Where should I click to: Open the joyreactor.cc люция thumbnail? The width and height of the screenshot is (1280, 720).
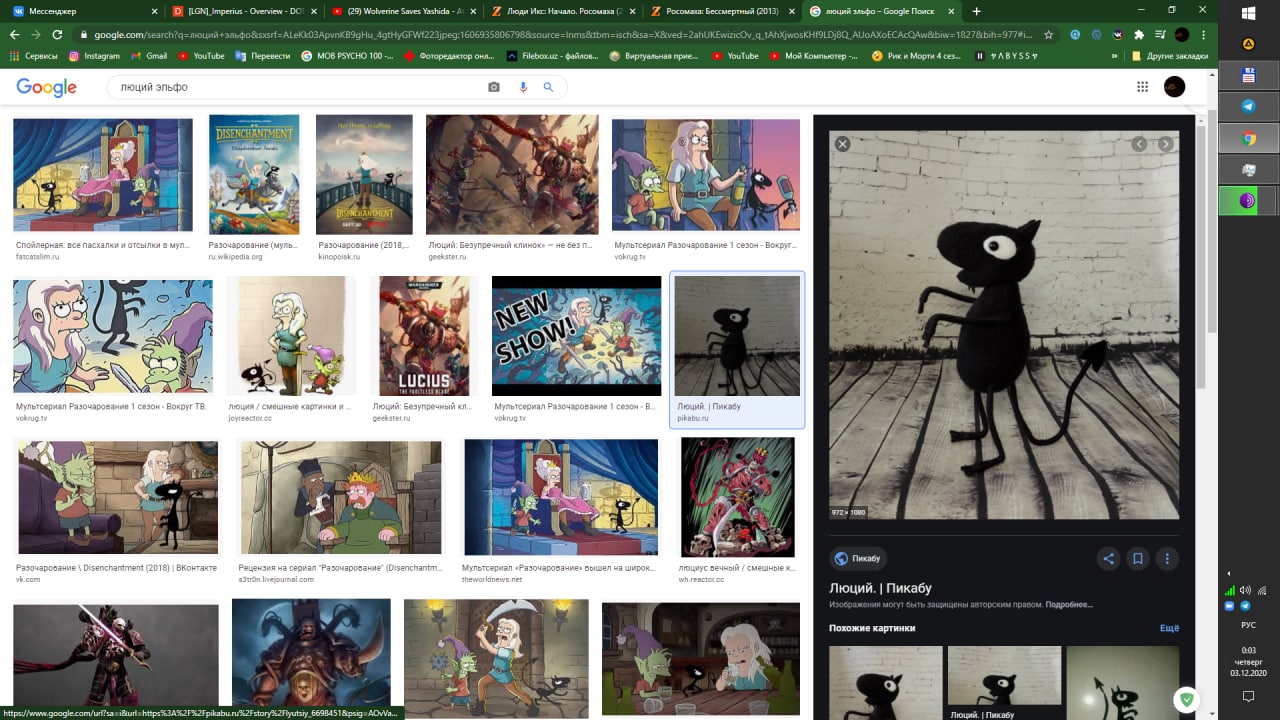click(x=291, y=336)
